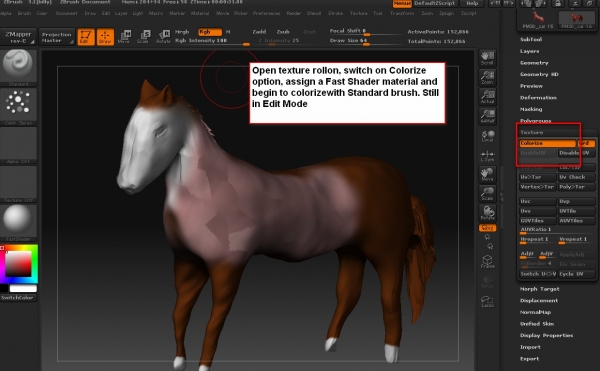Click the Disable UV button
Screen dimensions: 600x371
[x=576, y=153]
